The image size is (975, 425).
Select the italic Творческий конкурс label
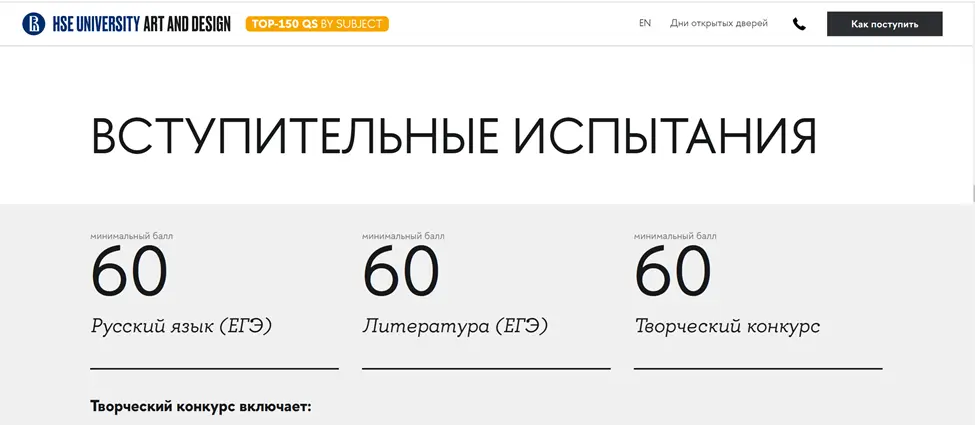(x=727, y=326)
